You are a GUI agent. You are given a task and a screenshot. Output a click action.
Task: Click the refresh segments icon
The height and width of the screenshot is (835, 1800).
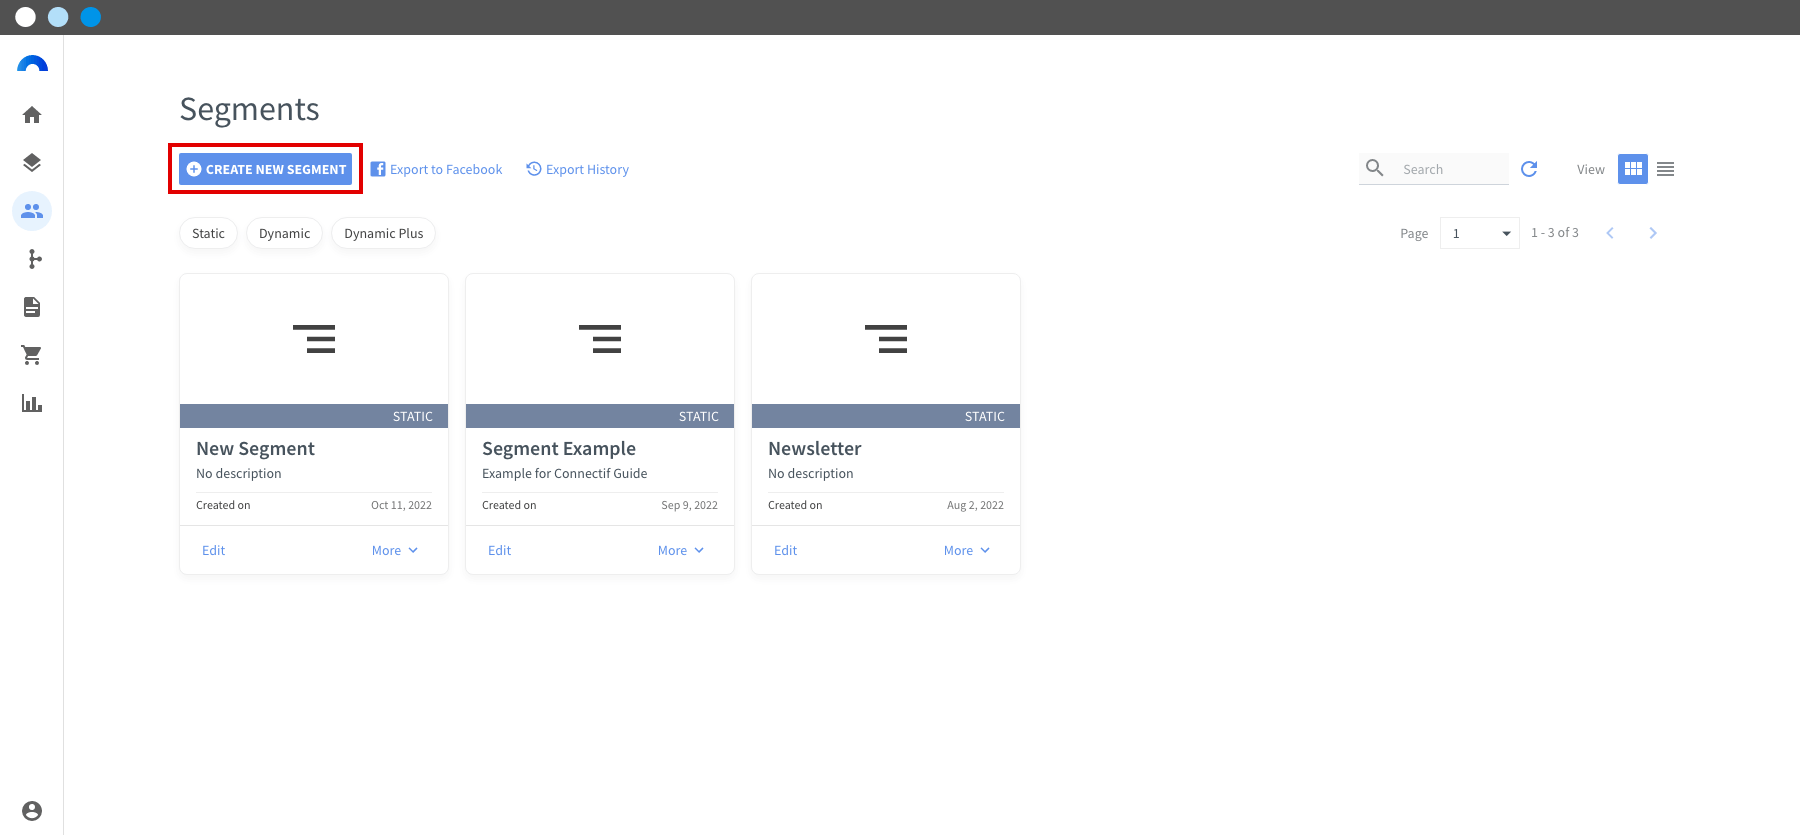click(x=1529, y=169)
